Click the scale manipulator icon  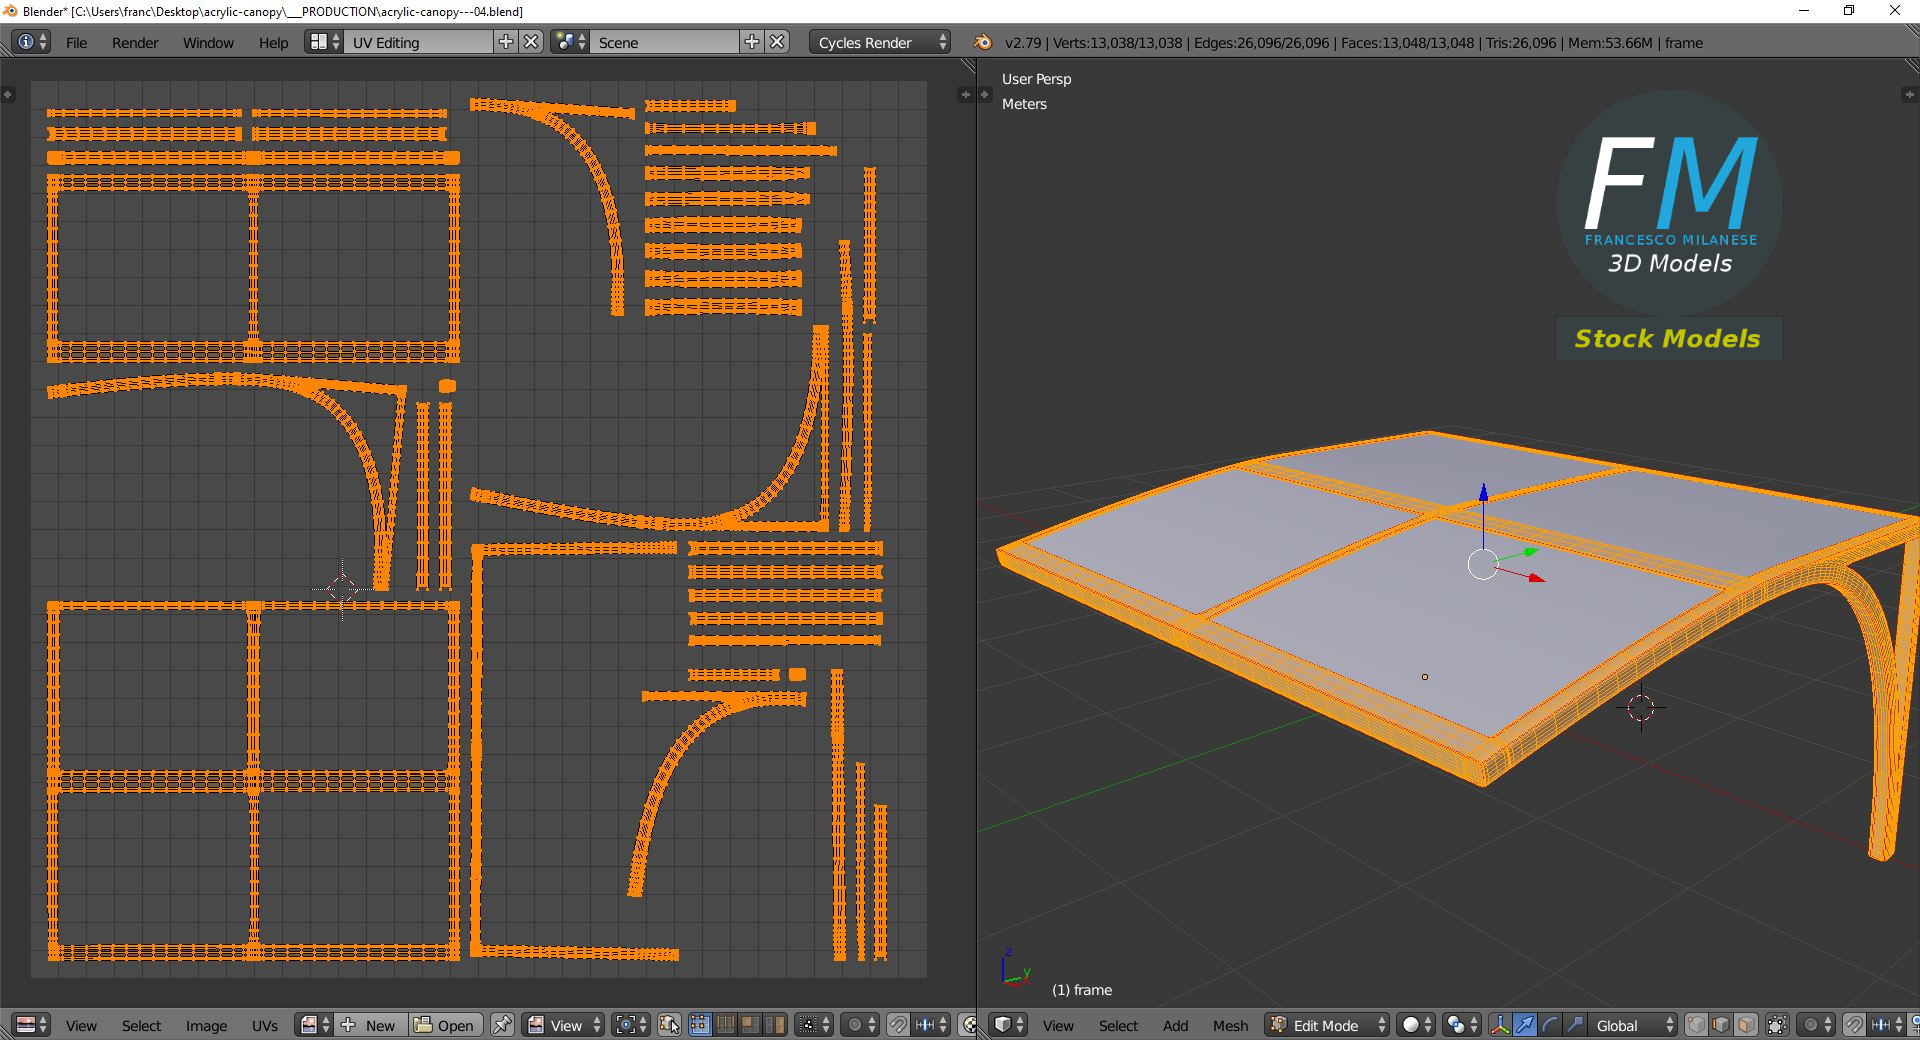point(1575,1025)
